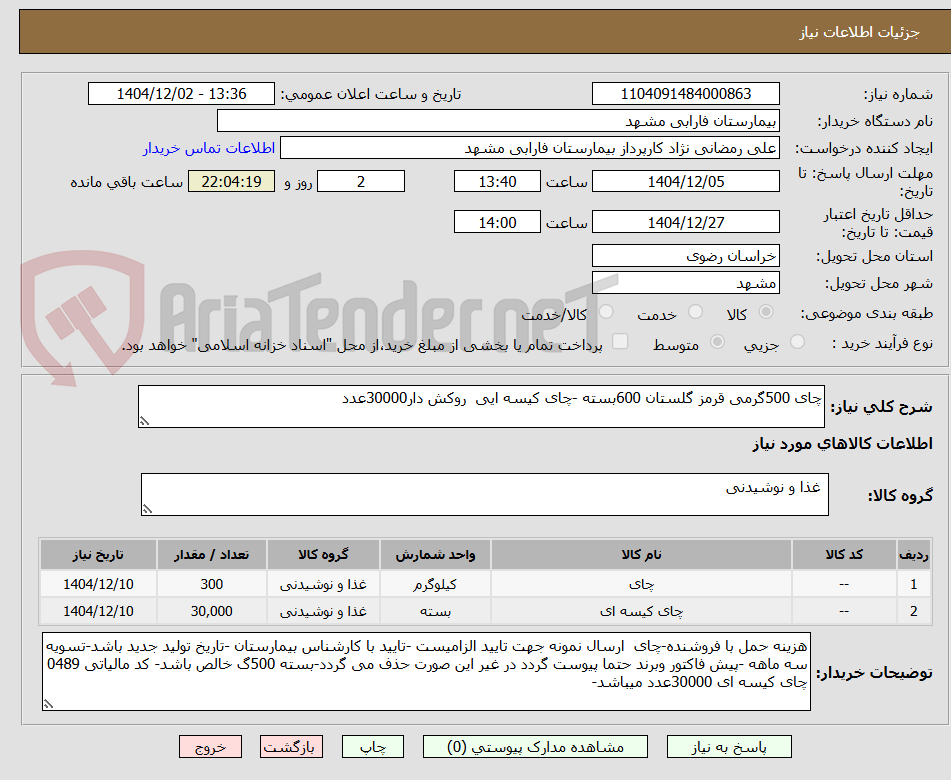Viewport: 951px width, 780px height.
Task: Click the گروه کالا column header
Action: 323,554
